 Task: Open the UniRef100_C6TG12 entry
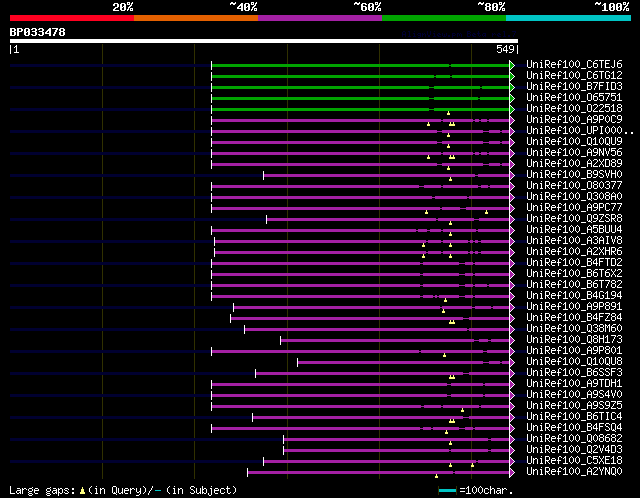click(574, 75)
